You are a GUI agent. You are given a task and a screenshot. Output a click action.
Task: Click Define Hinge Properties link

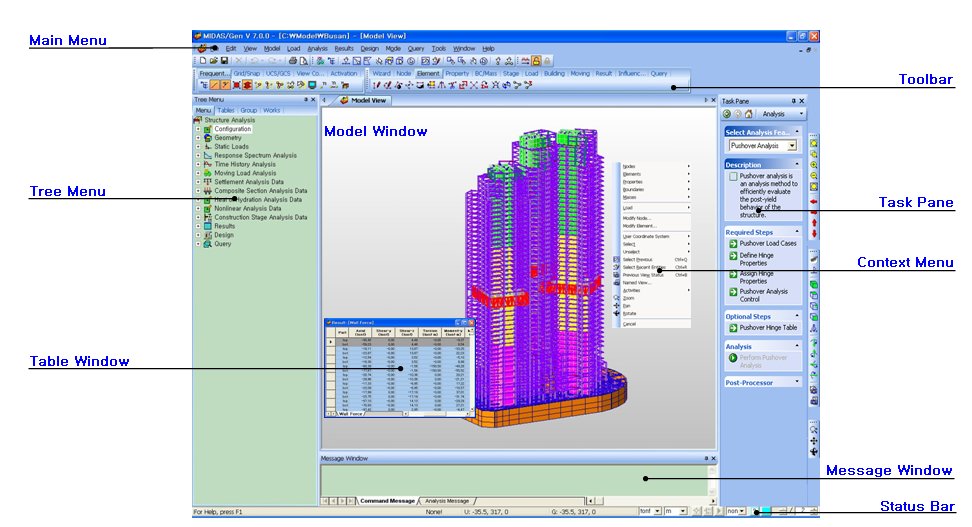point(767,260)
